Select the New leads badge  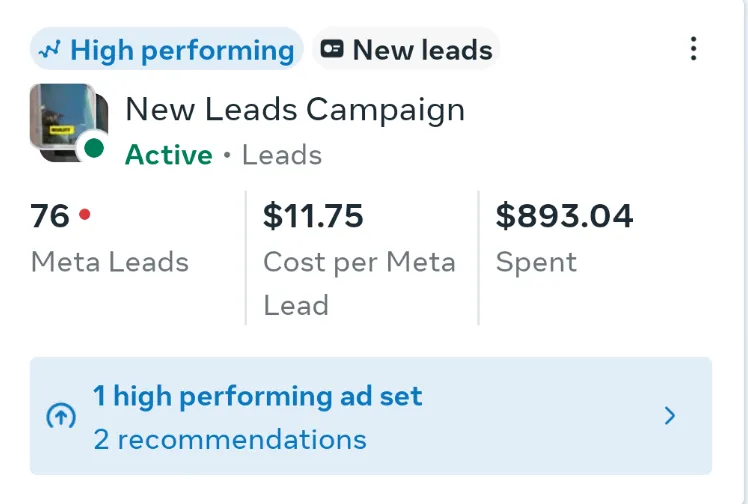pyautogui.click(x=406, y=49)
